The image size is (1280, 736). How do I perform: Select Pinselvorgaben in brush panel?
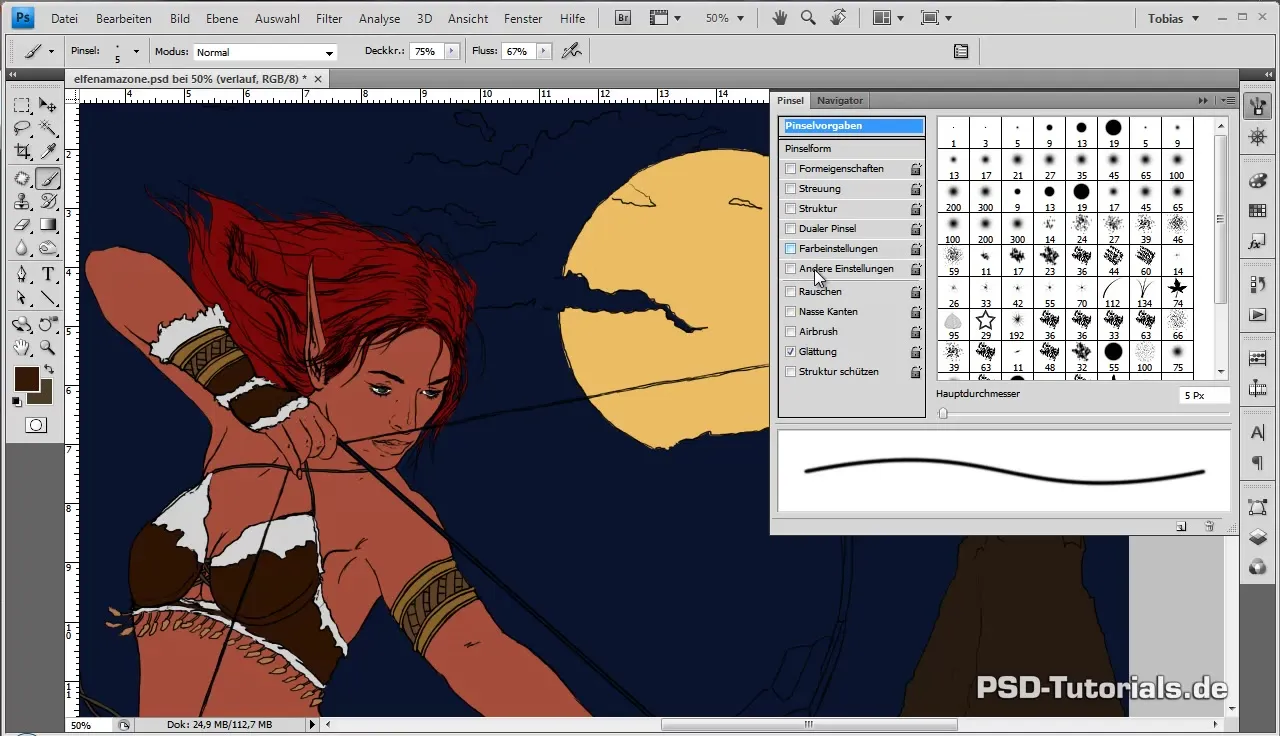(x=853, y=126)
